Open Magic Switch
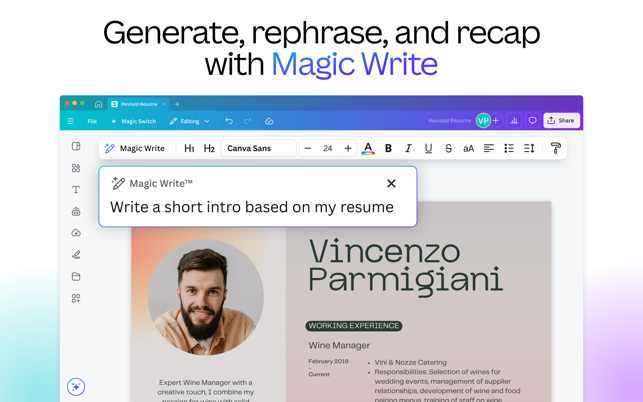Viewport: 643px width, 402px height. coord(134,121)
